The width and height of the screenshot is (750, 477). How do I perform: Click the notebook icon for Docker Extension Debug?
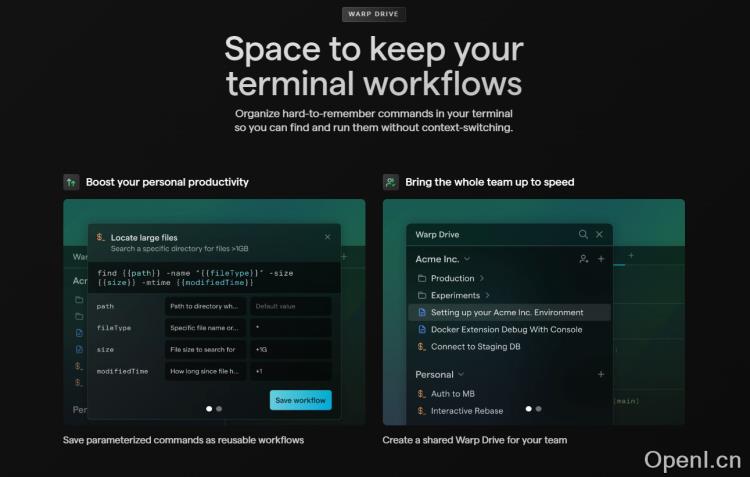click(422, 329)
